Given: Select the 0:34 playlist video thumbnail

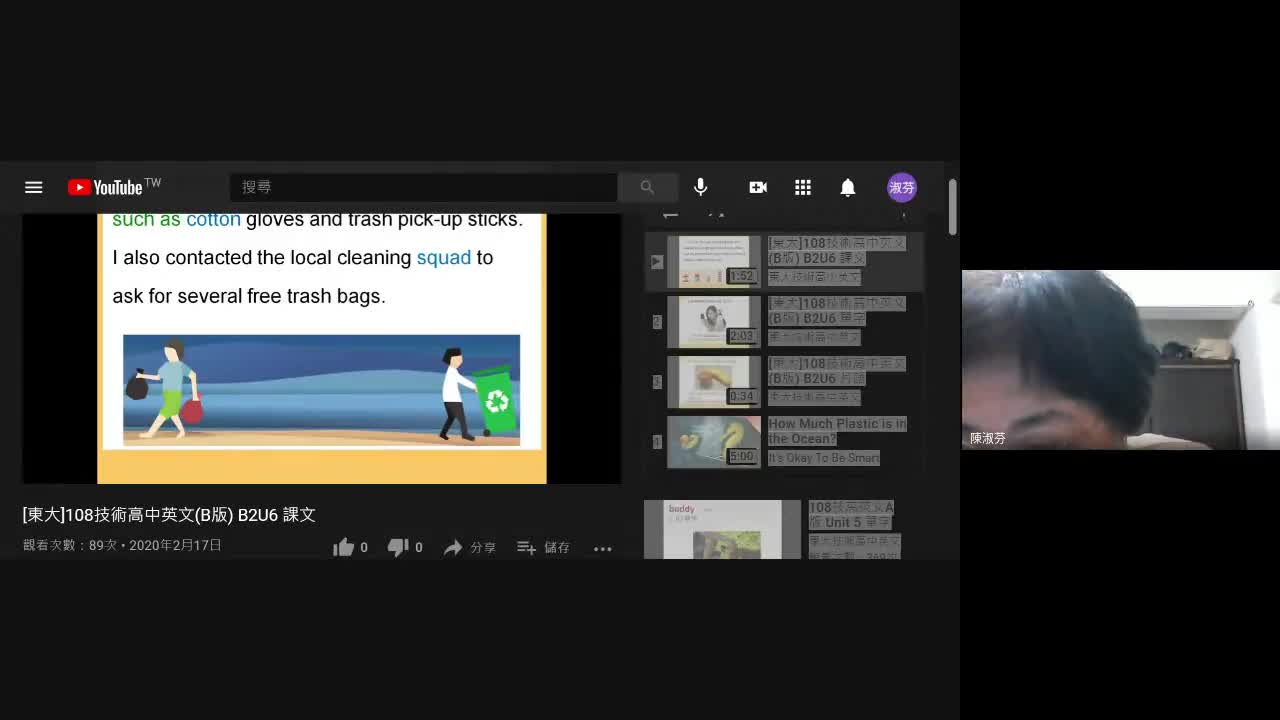Looking at the screenshot, I should pos(714,381).
